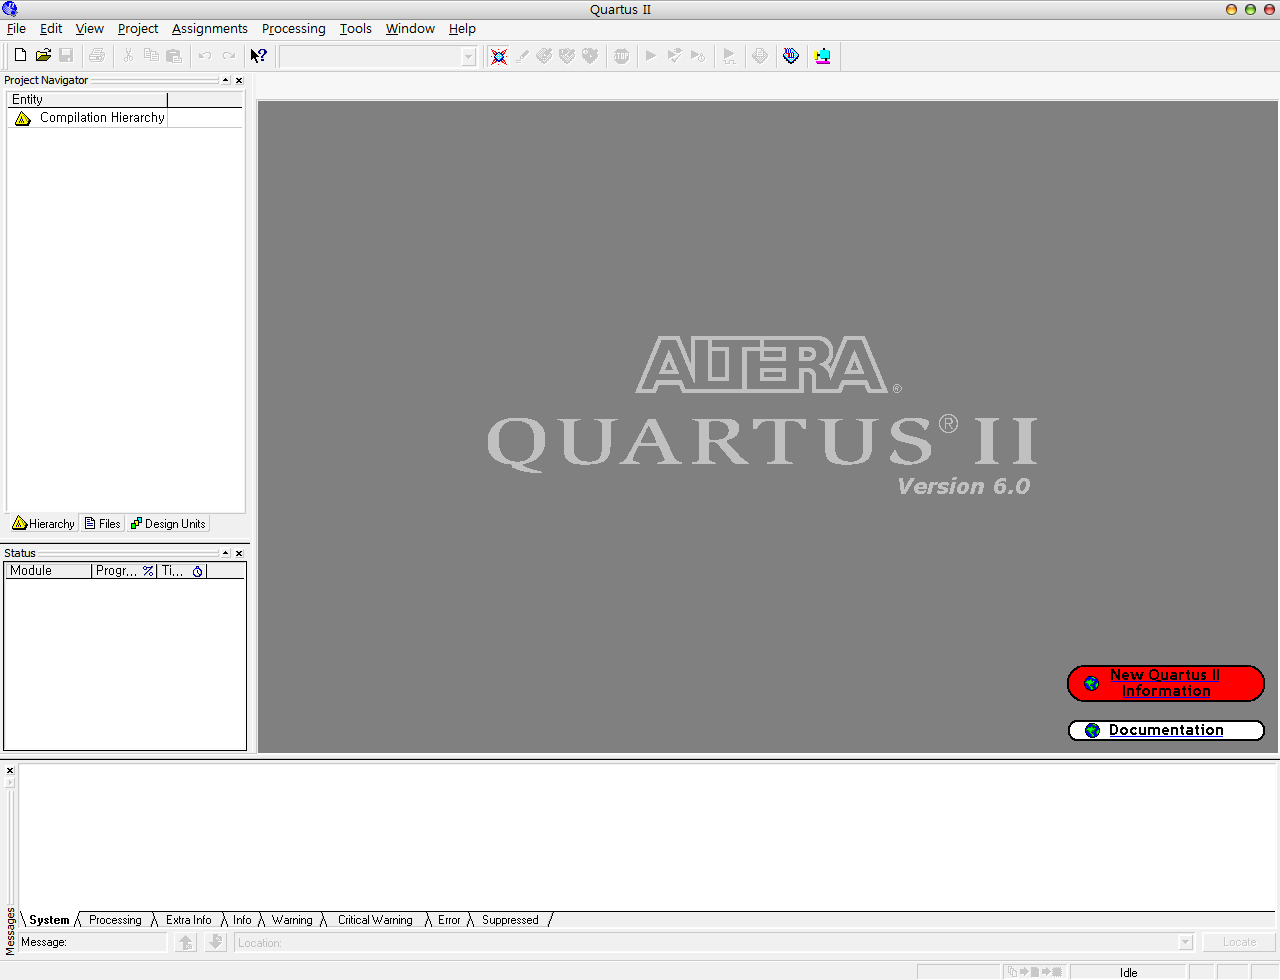Collapse the Status panel arrow

pyautogui.click(x=225, y=553)
